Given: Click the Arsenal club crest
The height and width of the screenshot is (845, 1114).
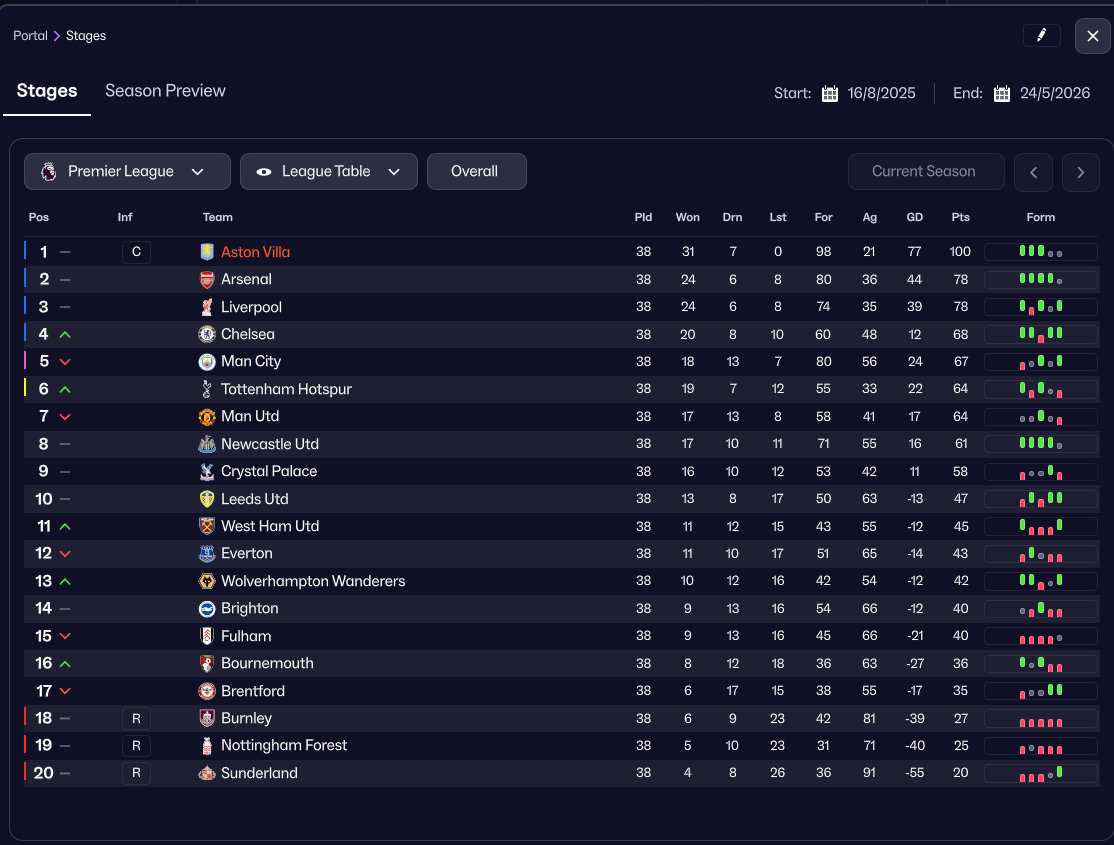Looking at the screenshot, I should (207, 280).
